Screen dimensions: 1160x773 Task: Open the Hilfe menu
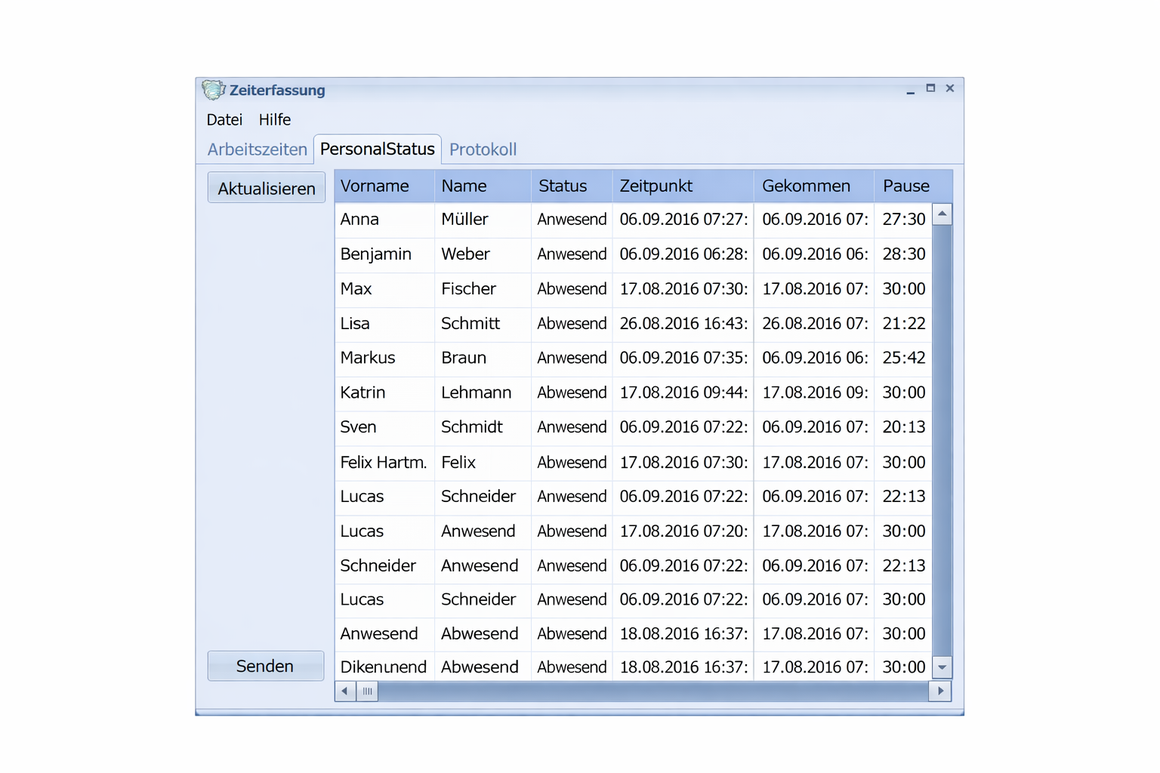[x=274, y=120]
